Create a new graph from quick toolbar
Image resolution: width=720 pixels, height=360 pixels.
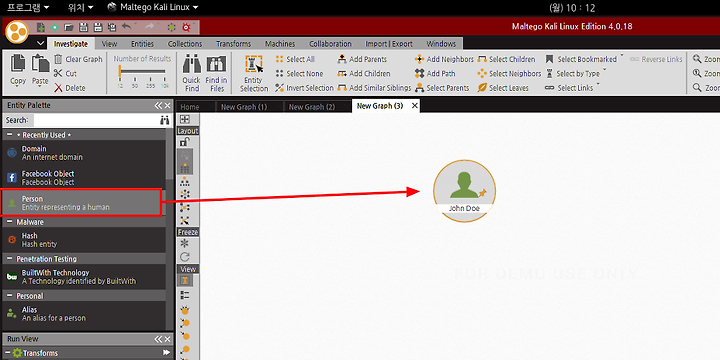(x=41, y=27)
